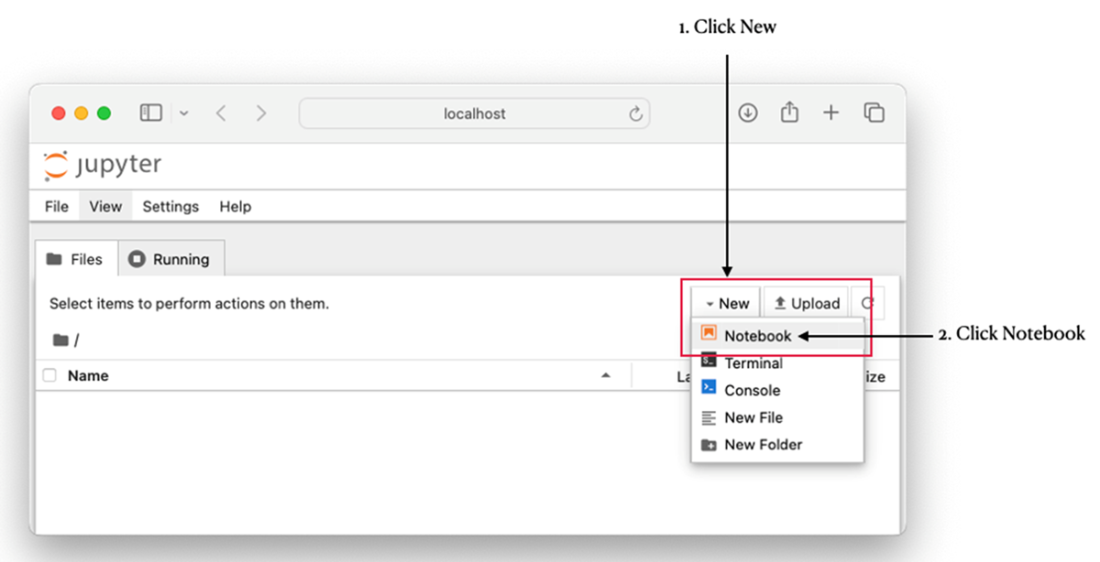
Task: Reload page using address bar icon
Action: tap(635, 114)
